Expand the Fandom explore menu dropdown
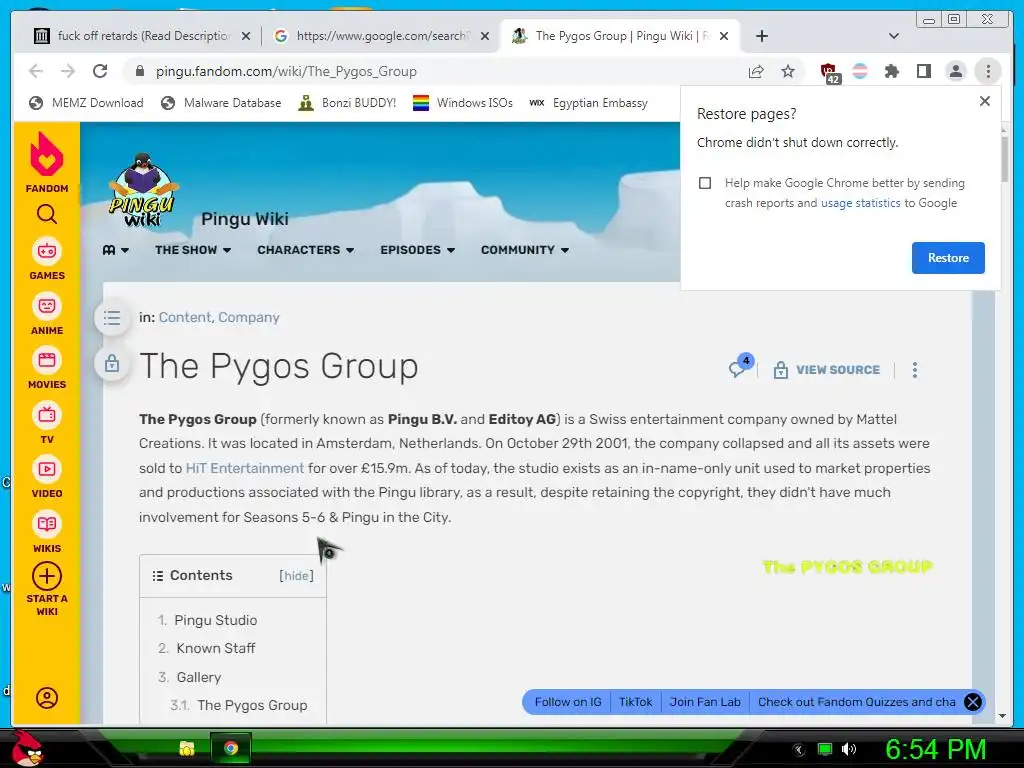1024x768 pixels. click(116, 250)
